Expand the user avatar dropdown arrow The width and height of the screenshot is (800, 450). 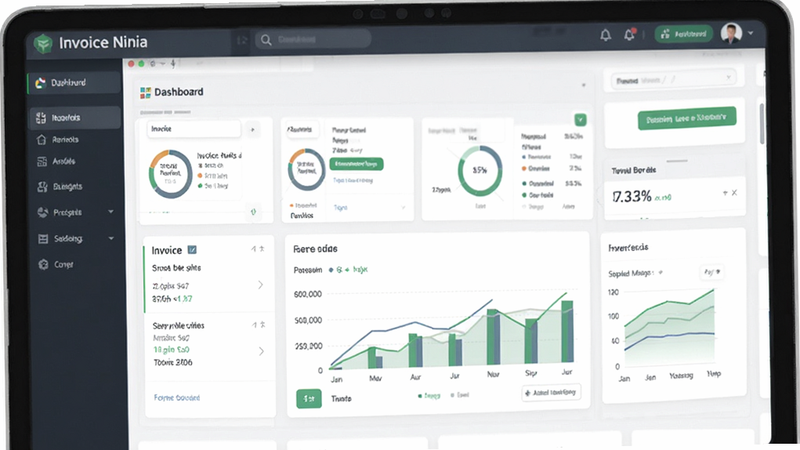[751, 33]
